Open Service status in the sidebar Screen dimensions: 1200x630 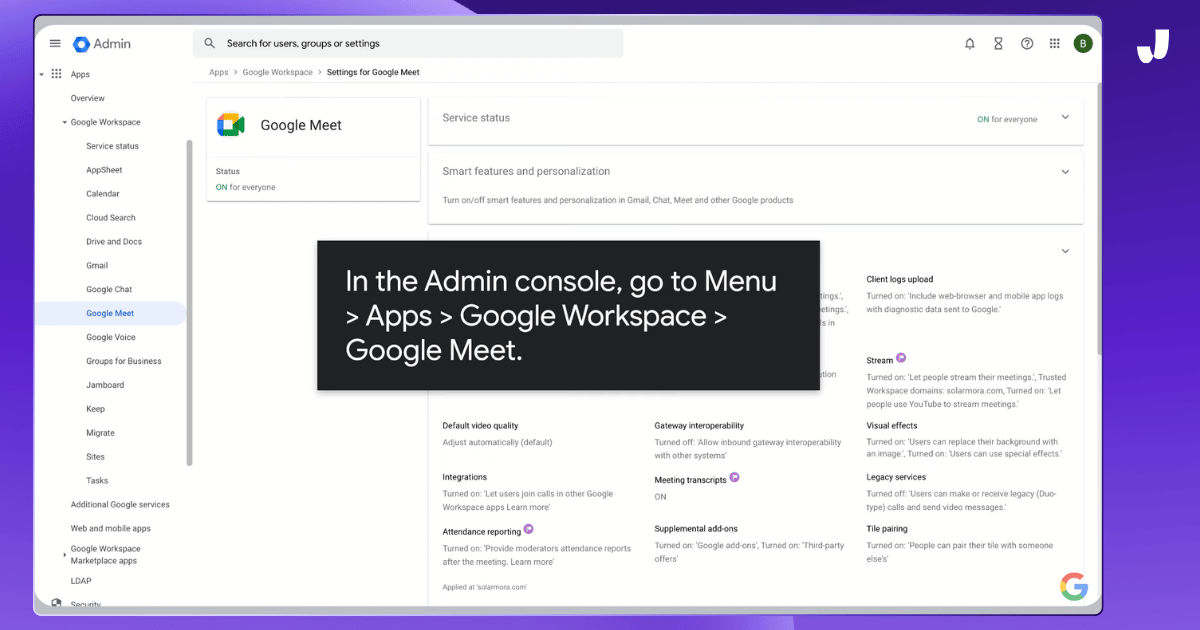click(112, 146)
